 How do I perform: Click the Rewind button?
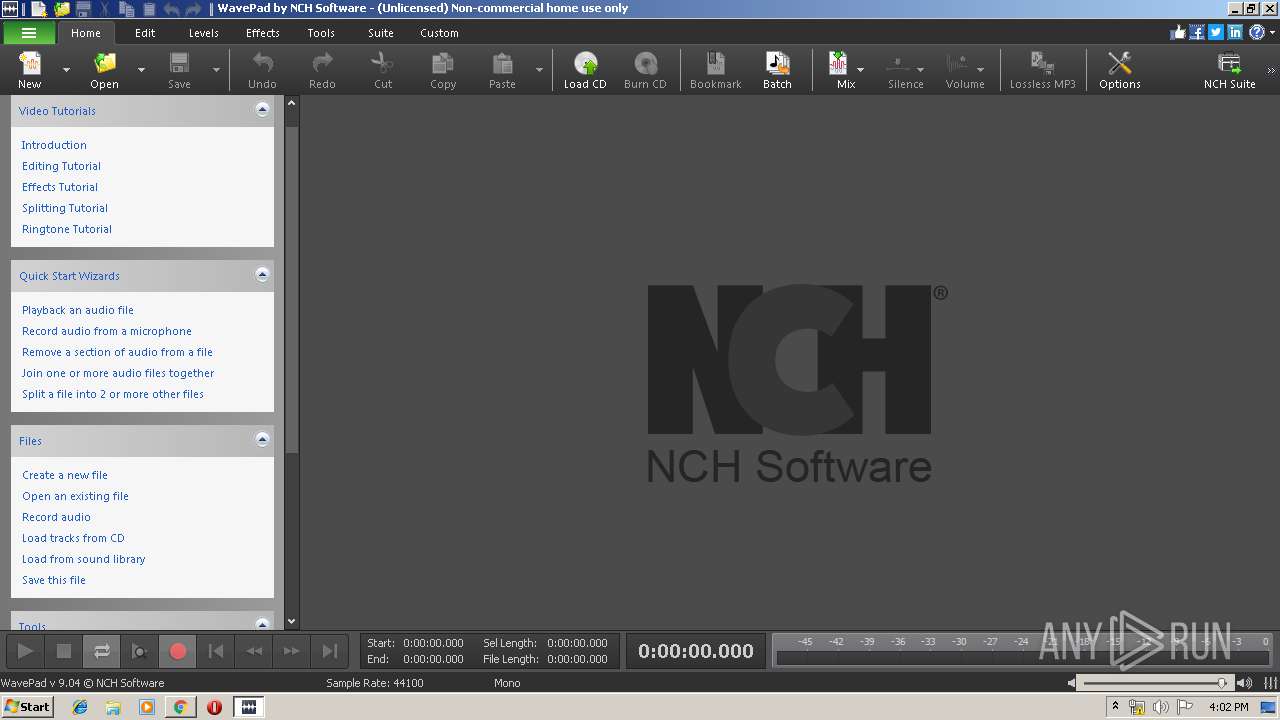pyautogui.click(x=254, y=651)
